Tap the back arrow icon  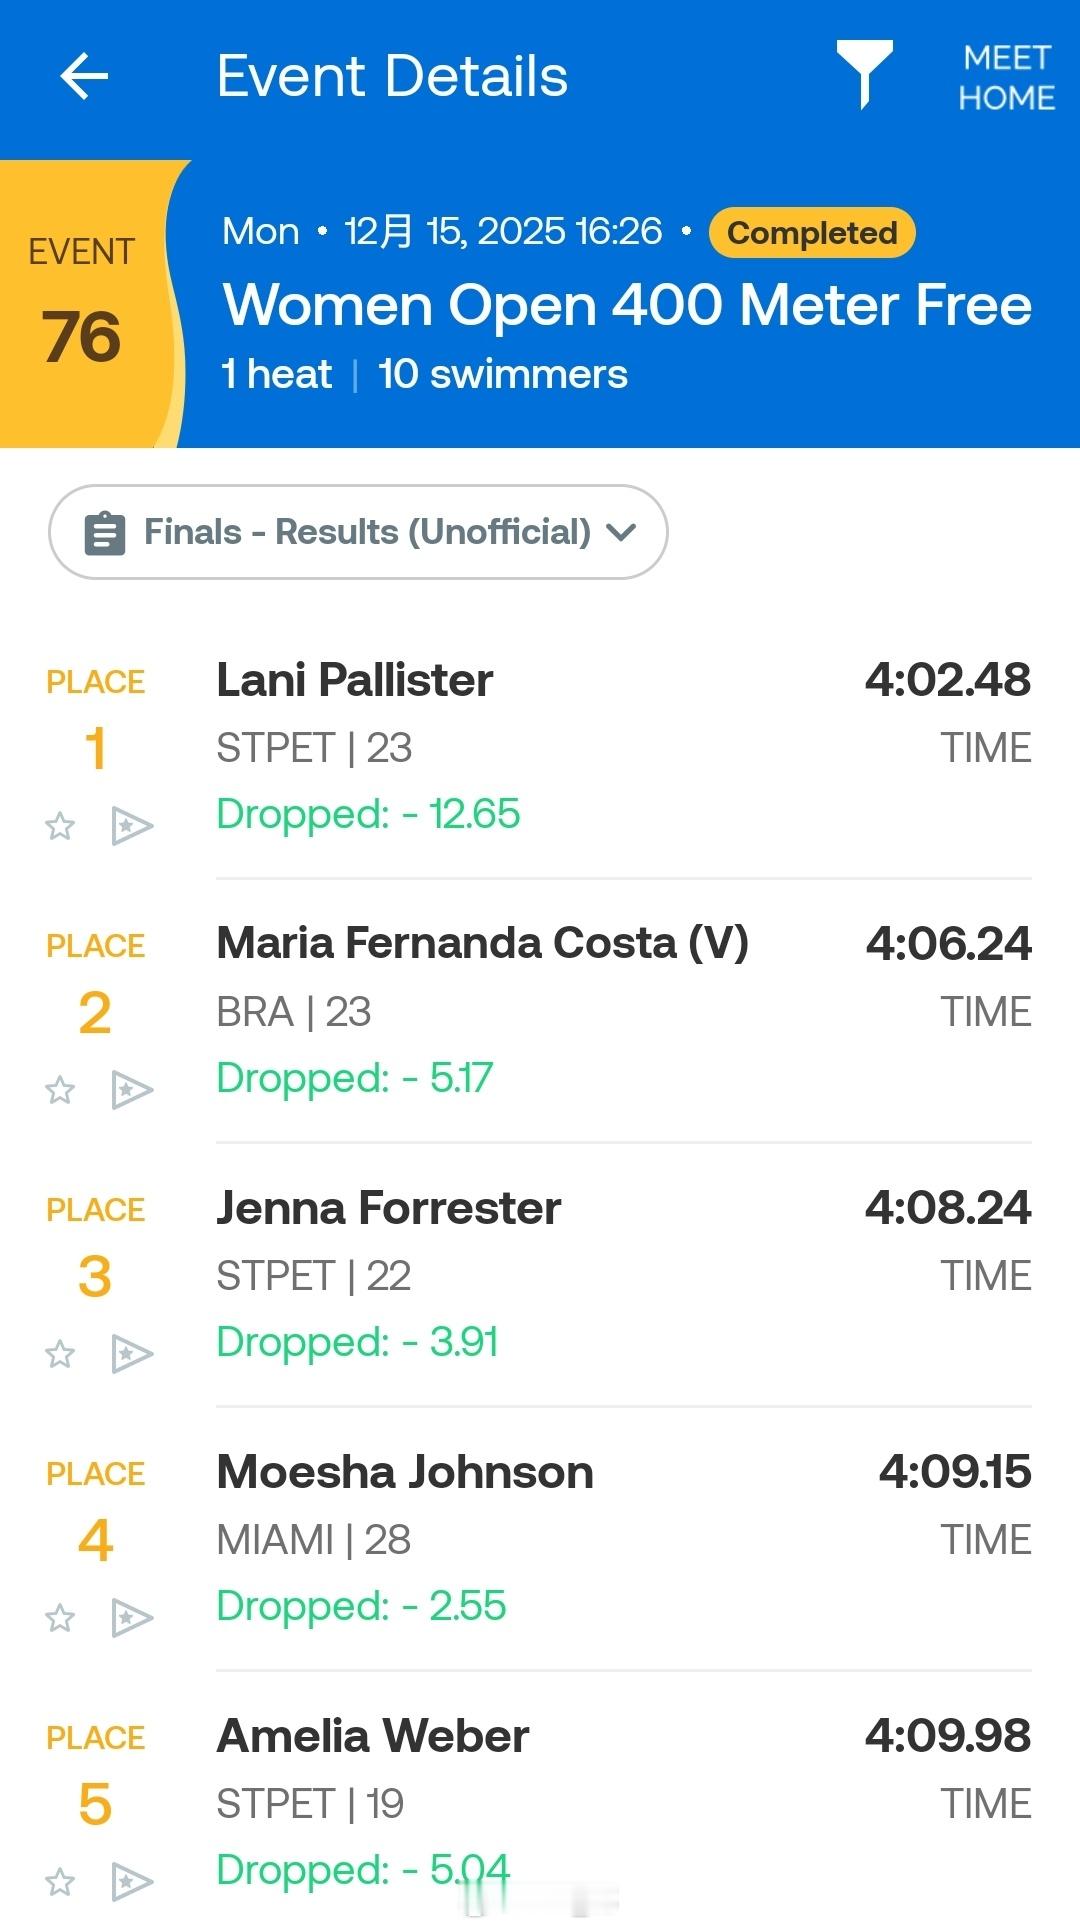(84, 77)
